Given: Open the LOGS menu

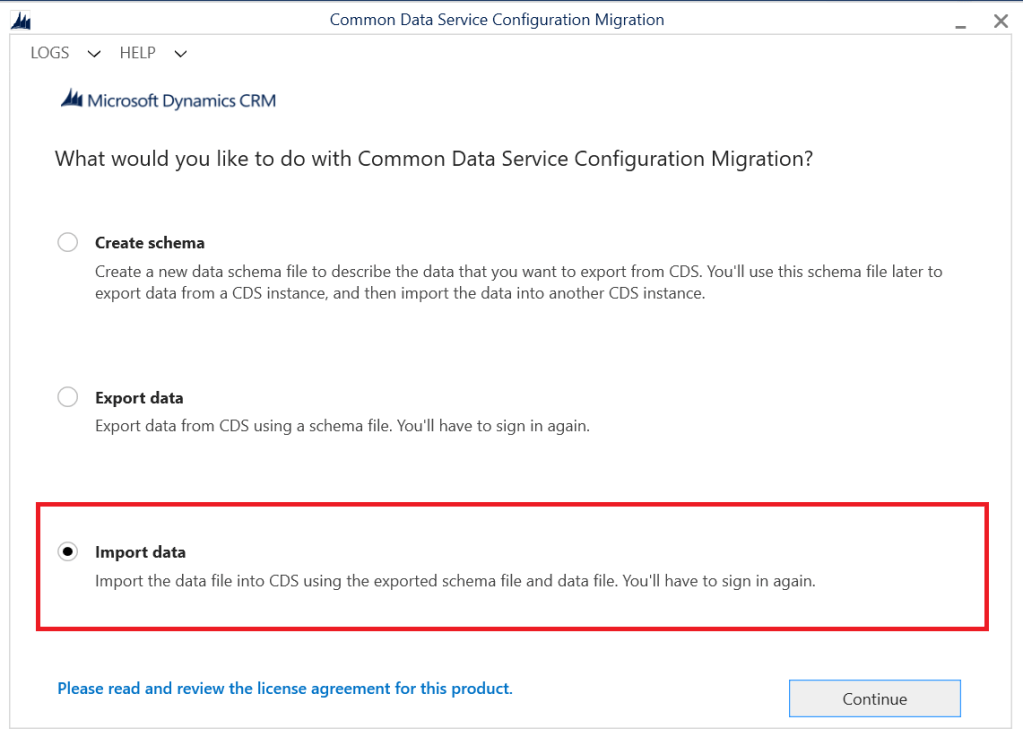Looking at the screenshot, I should click(x=50, y=53).
